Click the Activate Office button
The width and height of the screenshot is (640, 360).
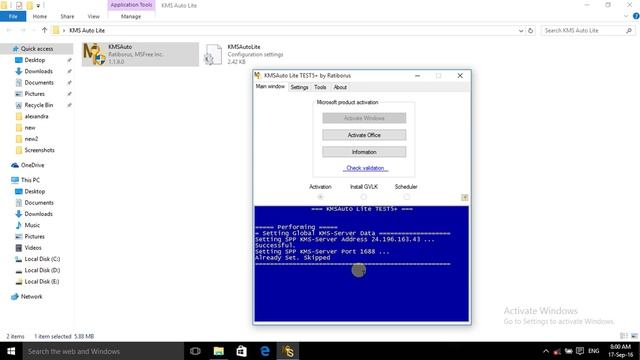[x=364, y=135]
